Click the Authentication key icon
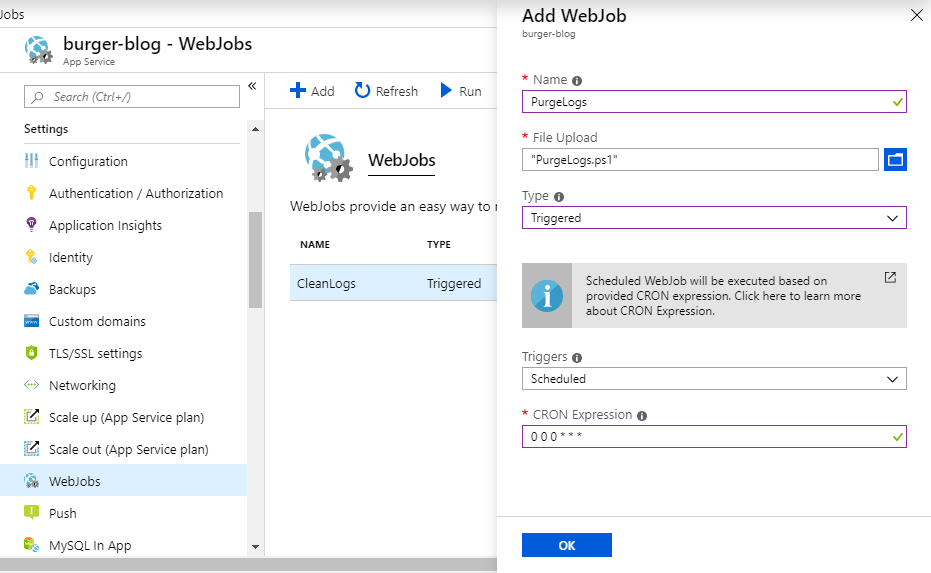This screenshot has width=931, height=573. [x=31, y=193]
